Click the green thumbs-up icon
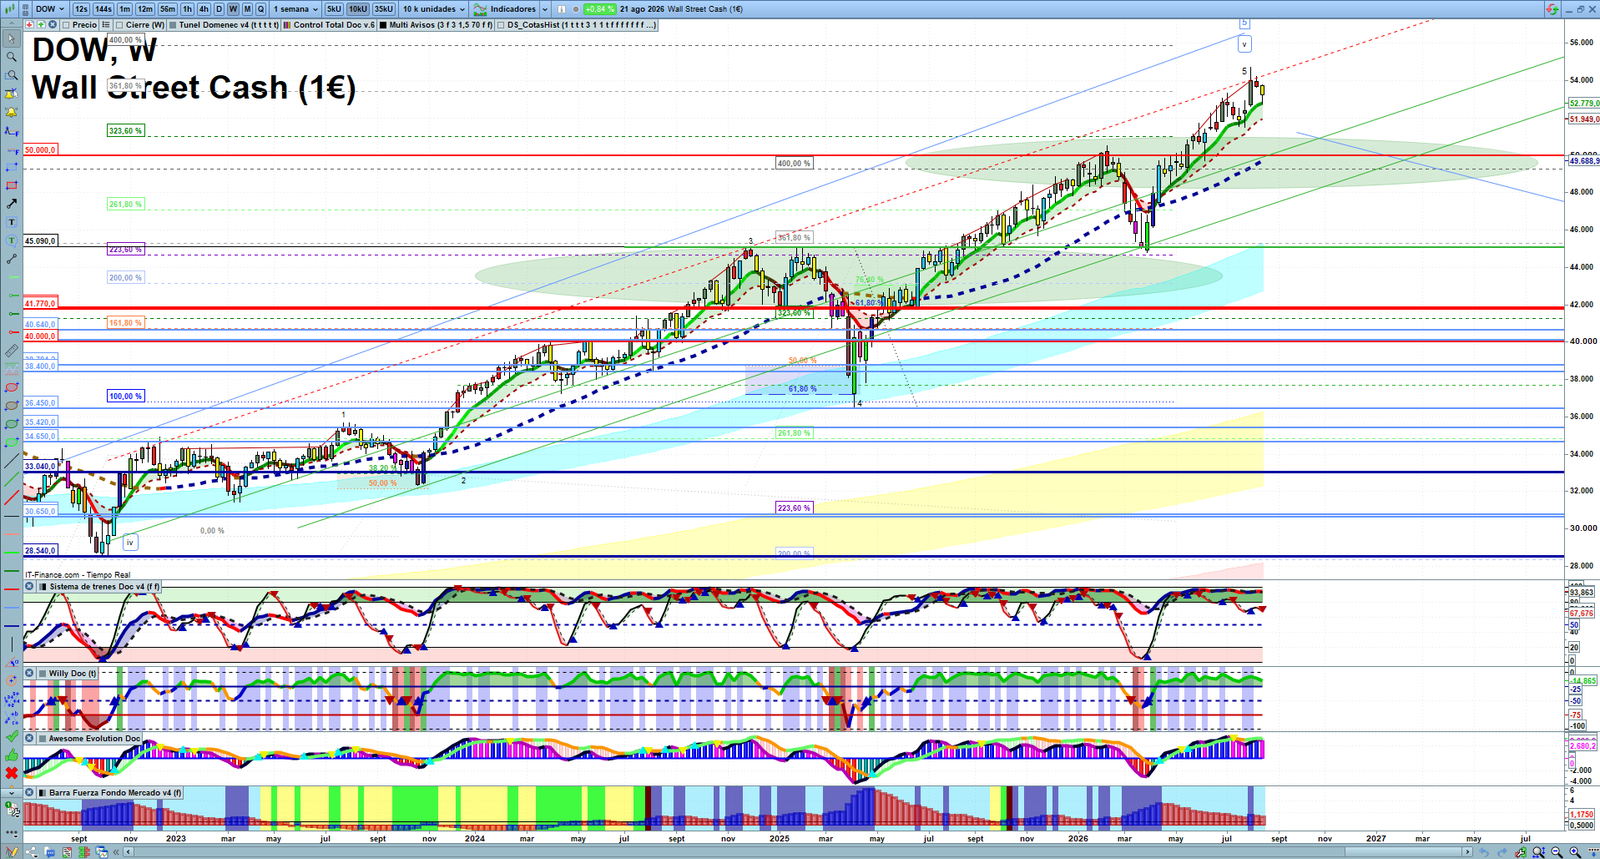Screen dimensions: 1600x859 [x=12, y=755]
